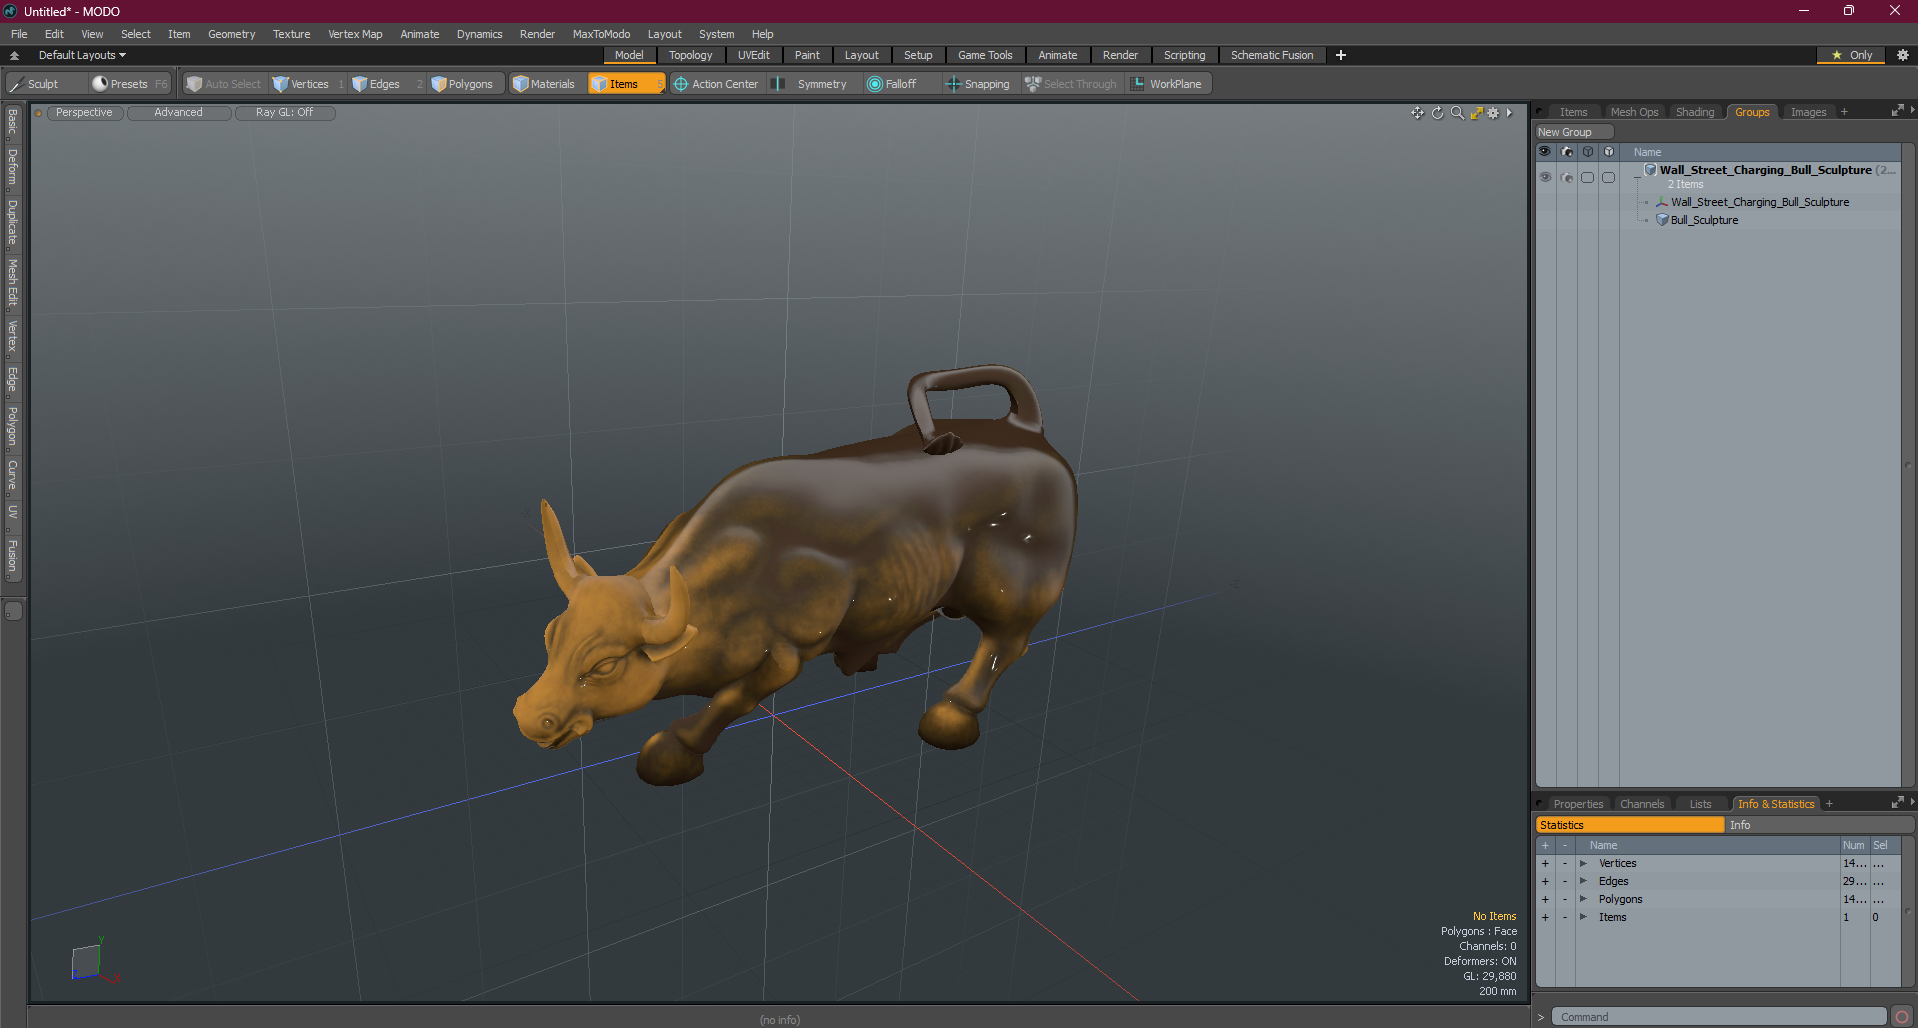Switch to the UVEdit layout tab
The width and height of the screenshot is (1918, 1028).
pos(753,55)
